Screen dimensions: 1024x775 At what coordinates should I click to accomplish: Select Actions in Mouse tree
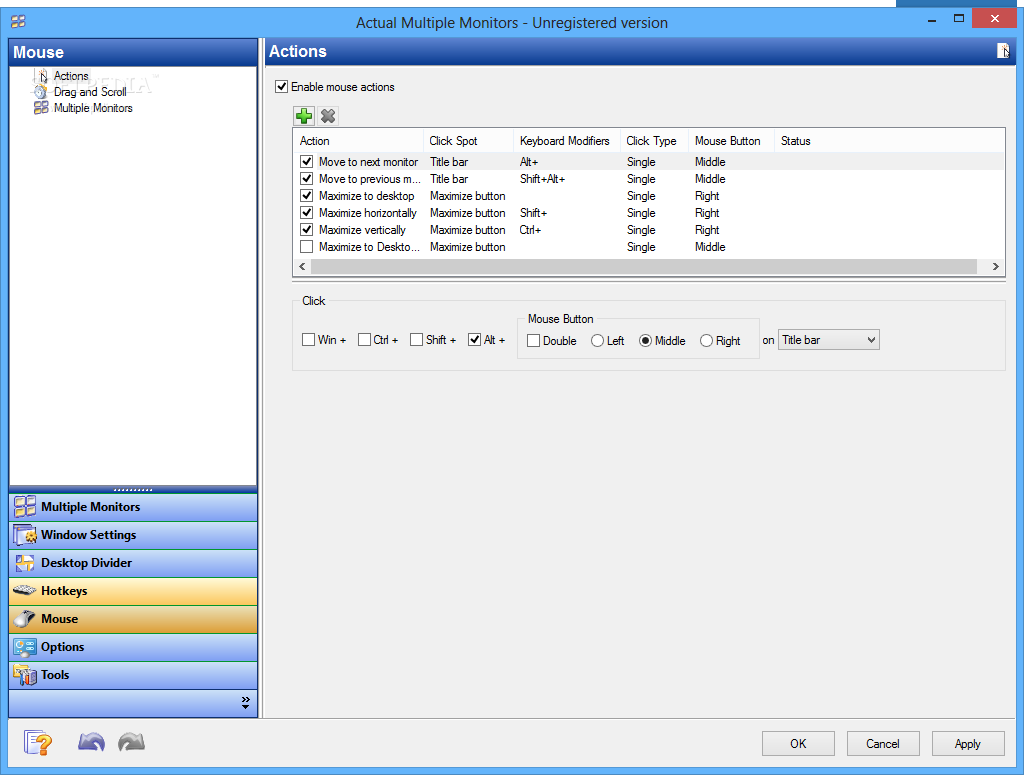click(71, 76)
